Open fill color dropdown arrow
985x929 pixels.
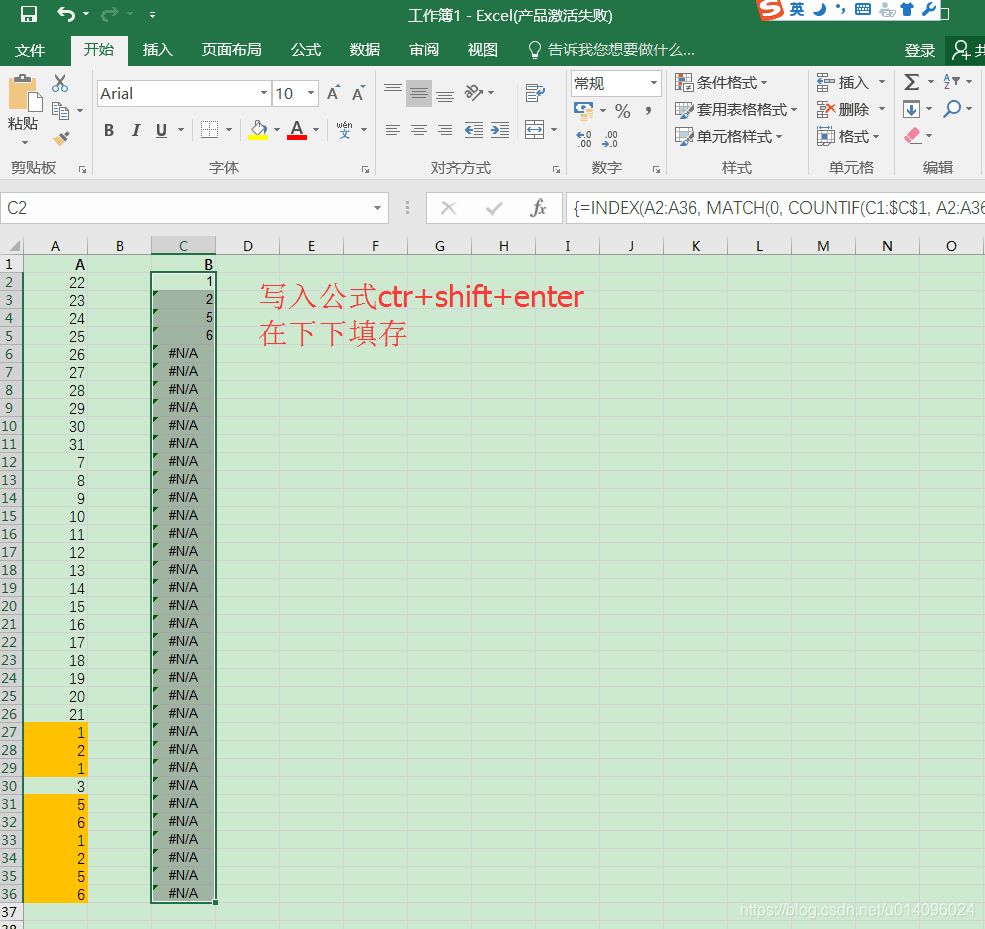point(276,130)
